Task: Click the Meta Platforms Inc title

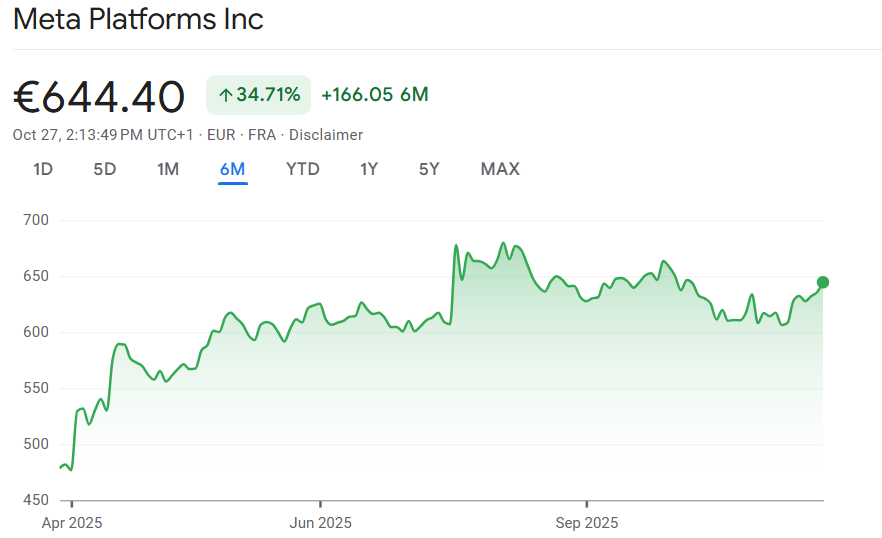Action: pos(138,19)
